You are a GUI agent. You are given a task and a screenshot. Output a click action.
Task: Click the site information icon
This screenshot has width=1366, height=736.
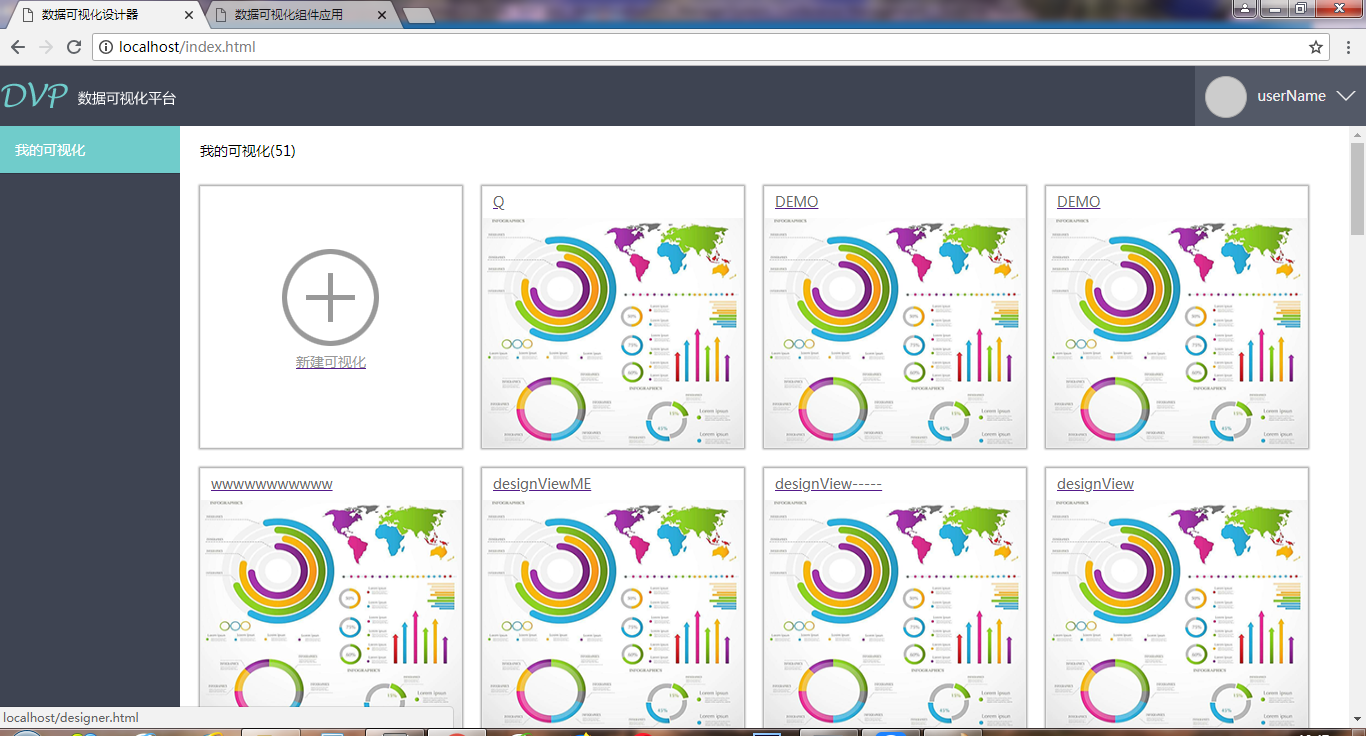tap(106, 47)
